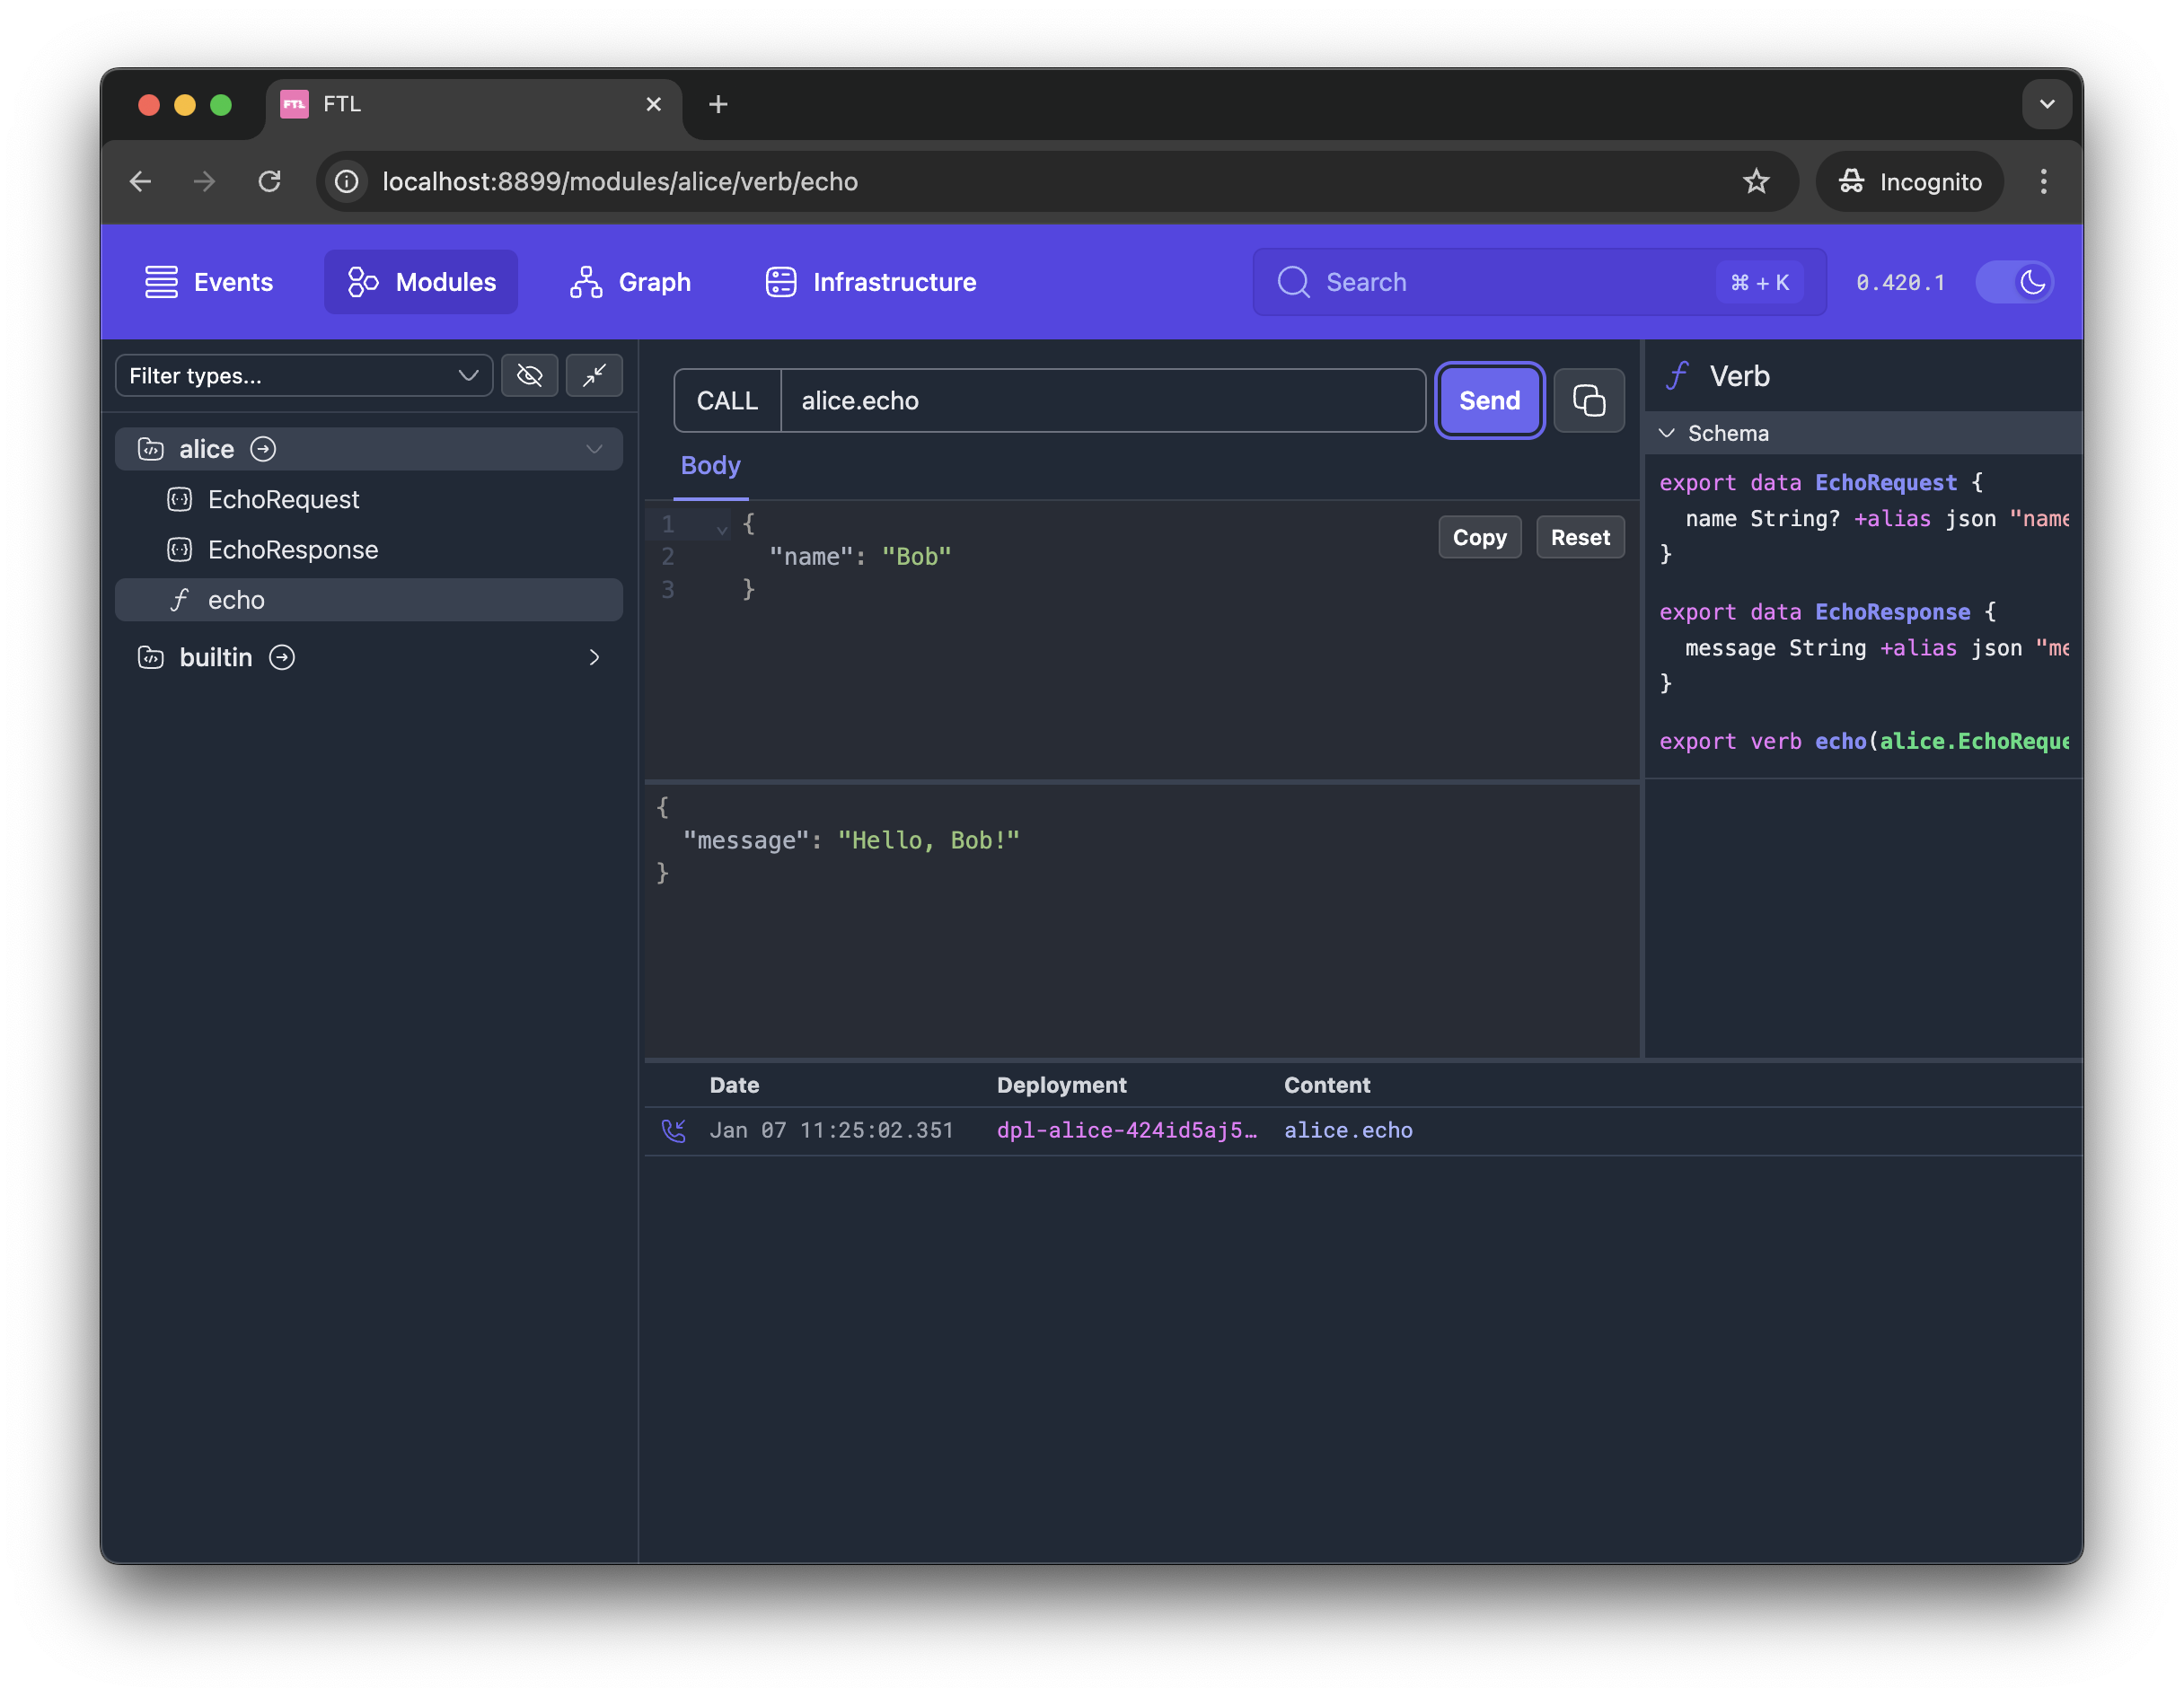Switch to the Body tab
This screenshot has height=1697, width=2184.
[x=710, y=465]
